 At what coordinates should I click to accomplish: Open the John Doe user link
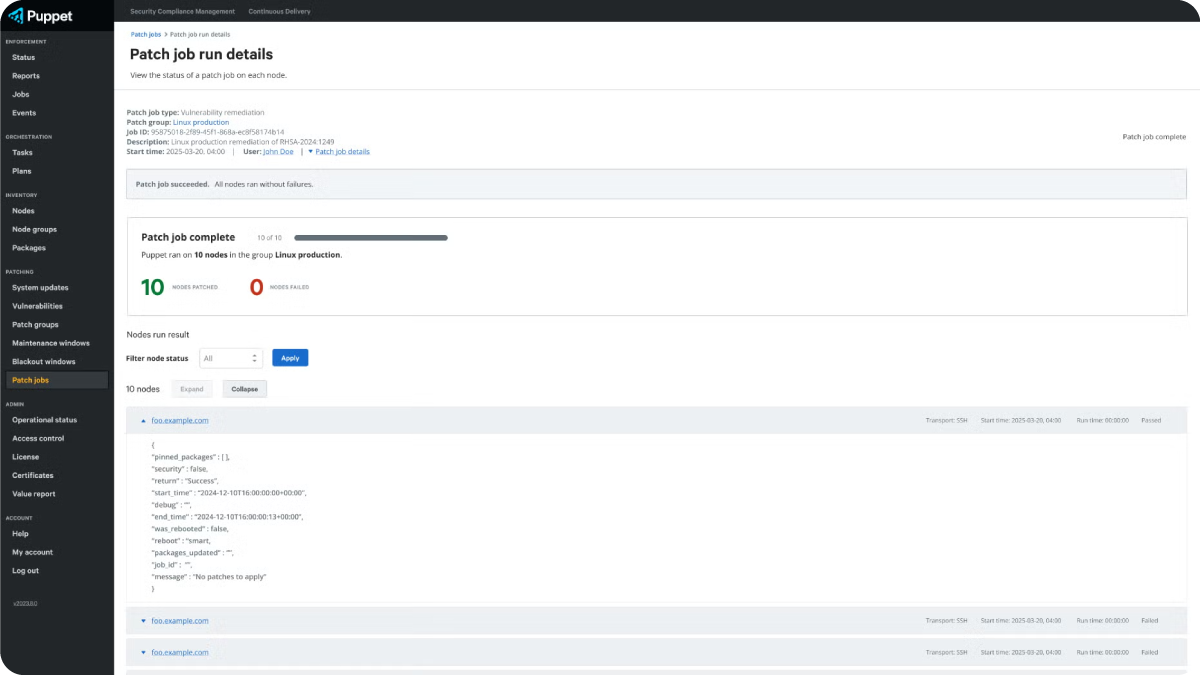(278, 152)
